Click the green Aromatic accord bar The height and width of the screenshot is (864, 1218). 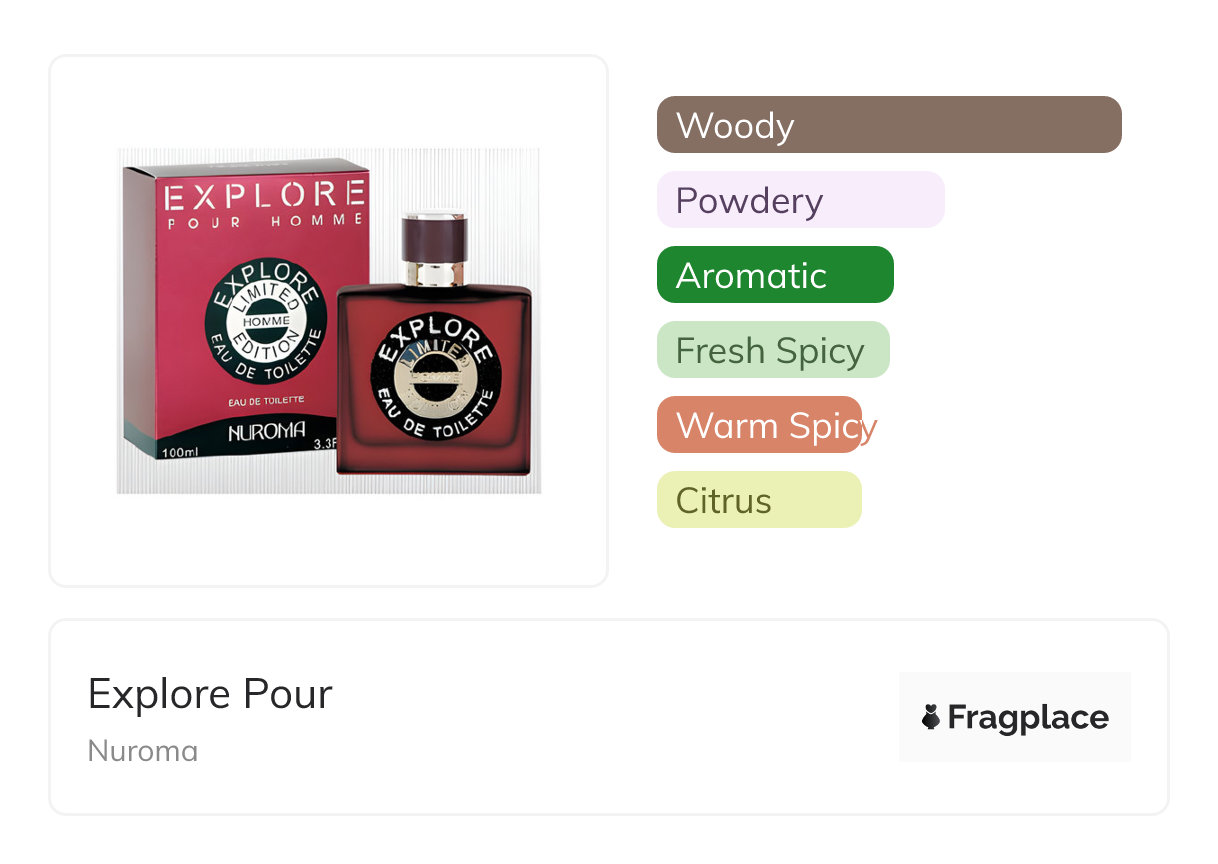(x=775, y=275)
